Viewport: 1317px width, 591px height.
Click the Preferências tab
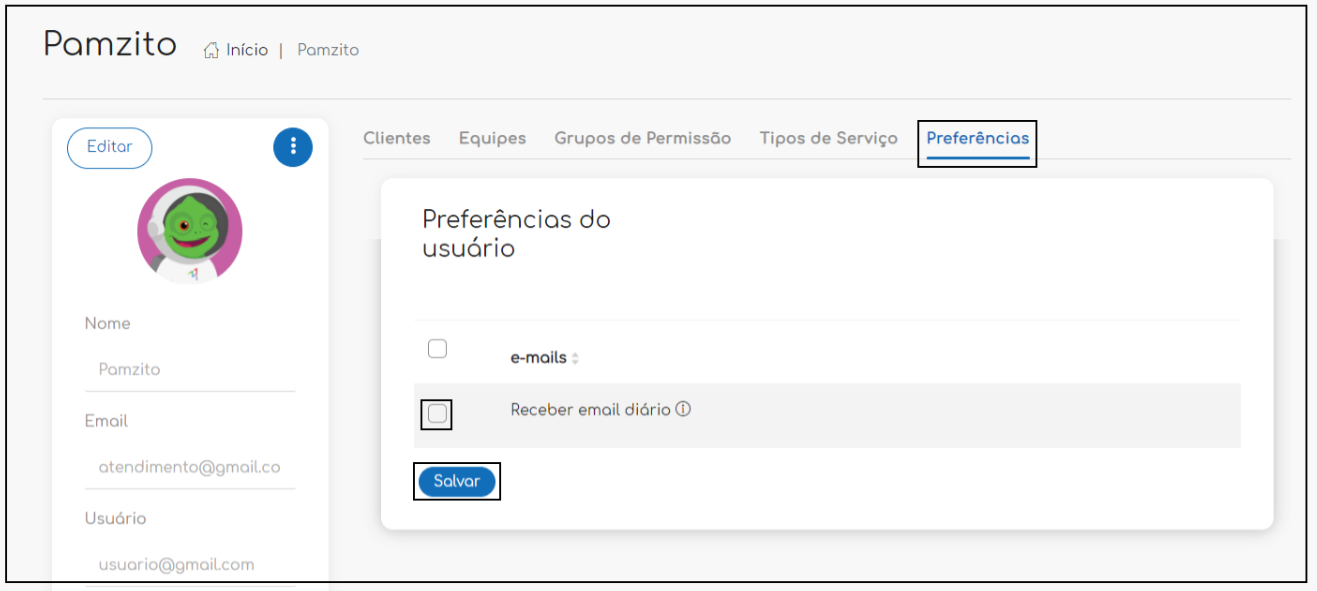(977, 138)
